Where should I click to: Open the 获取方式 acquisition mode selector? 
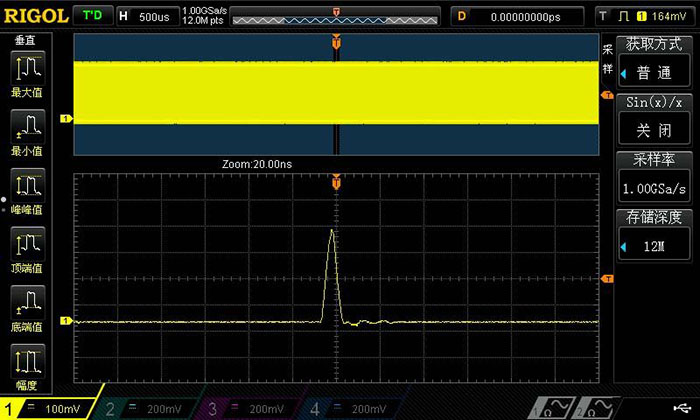[655, 62]
